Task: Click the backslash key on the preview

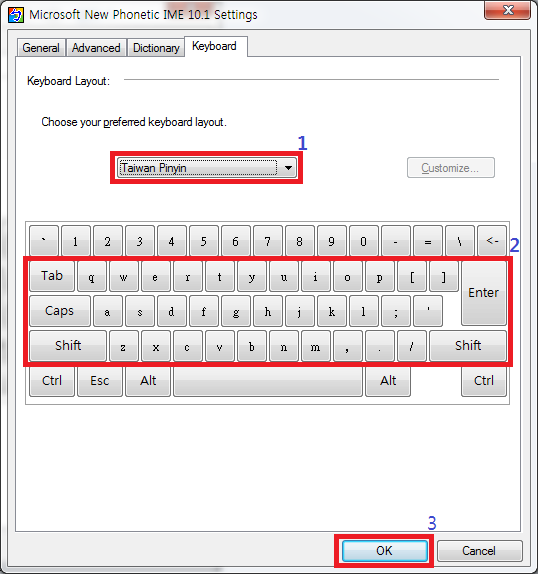Action: pos(460,241)
